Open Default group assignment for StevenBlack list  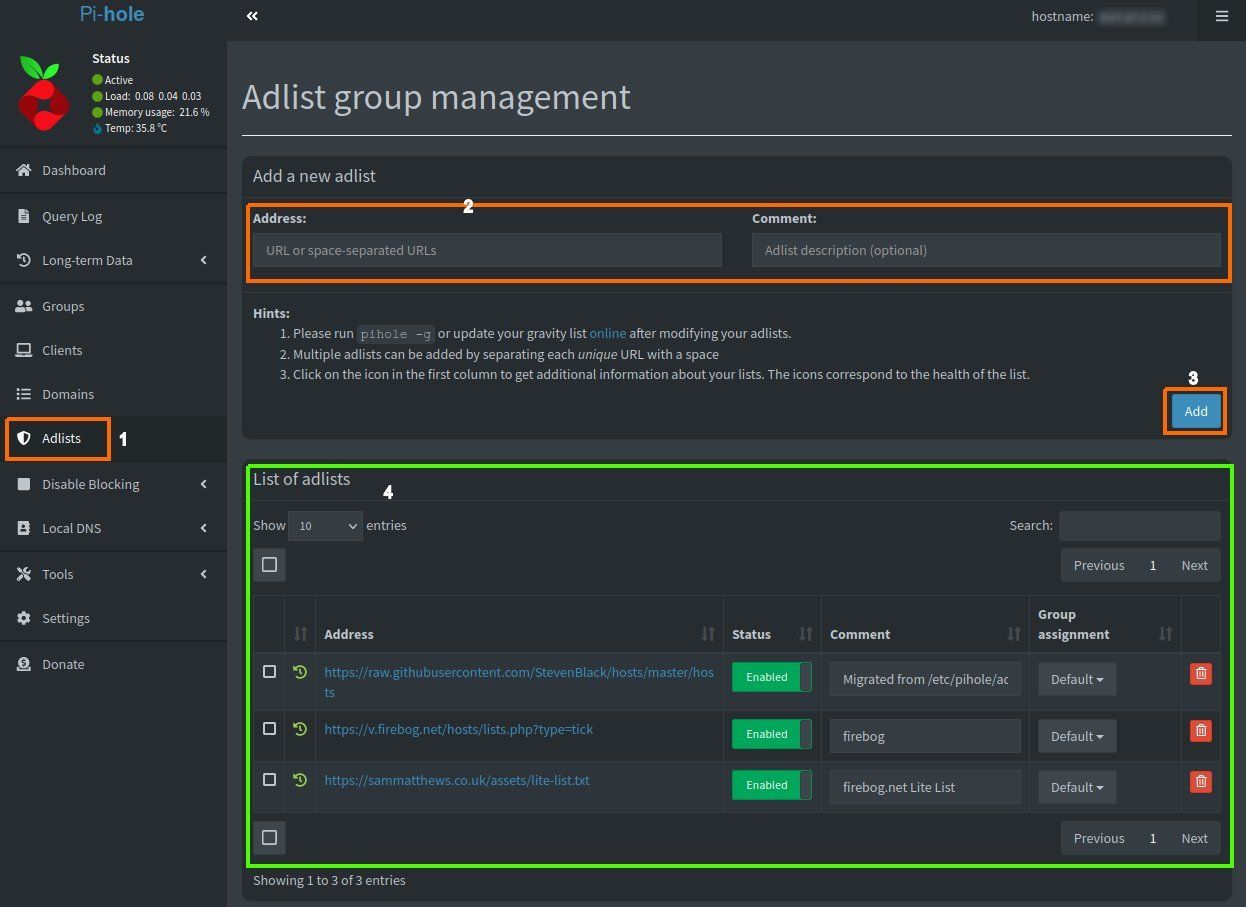[x=1077, y=679]
